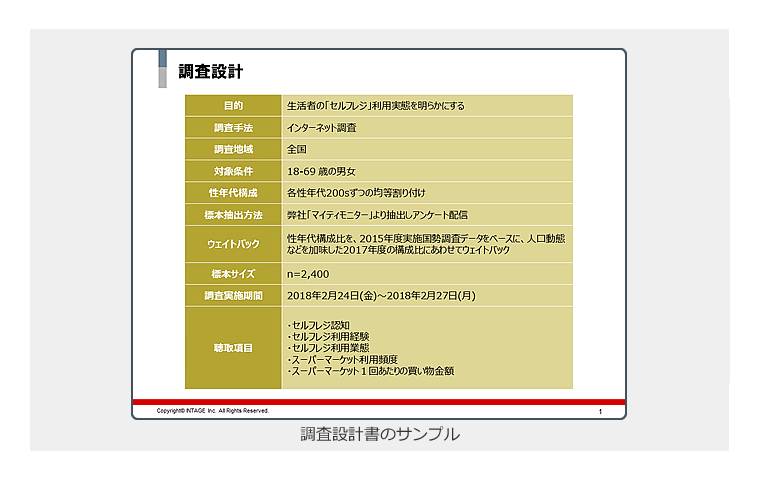Click the text 生活者の「セルフレジ」利用実態を明らかにする
Image resolution: width=760 pixels, height=480 pixels.
[376, 106]
